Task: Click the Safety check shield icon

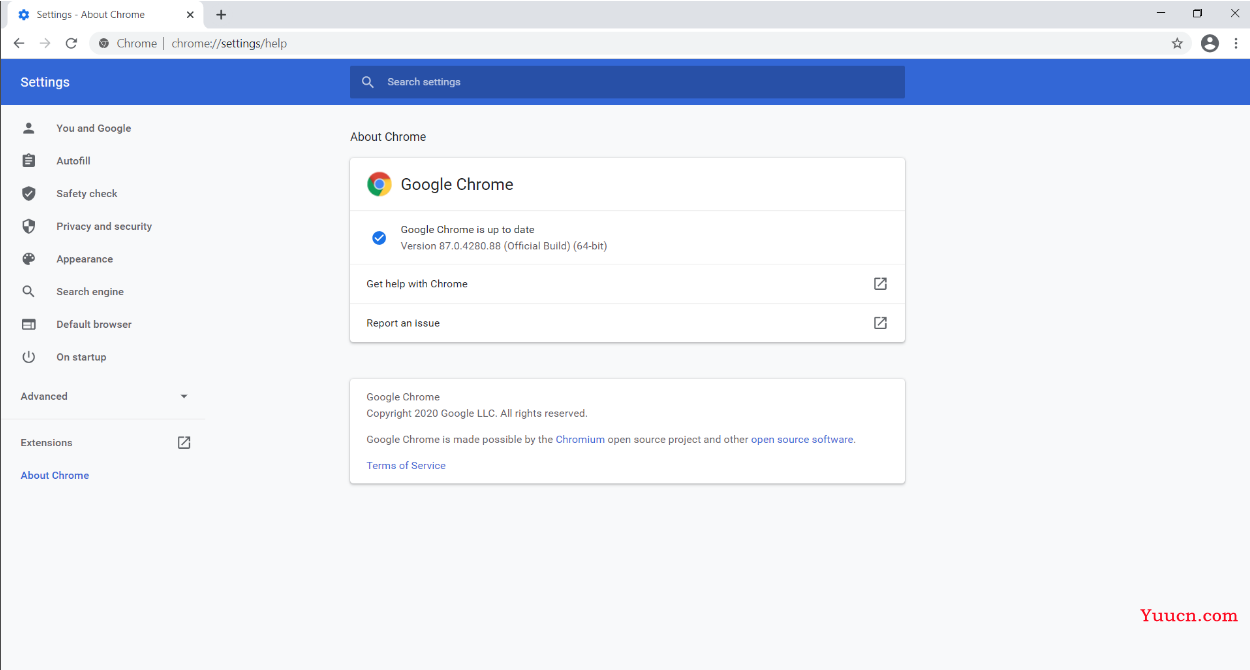Action: click(29, 194)
